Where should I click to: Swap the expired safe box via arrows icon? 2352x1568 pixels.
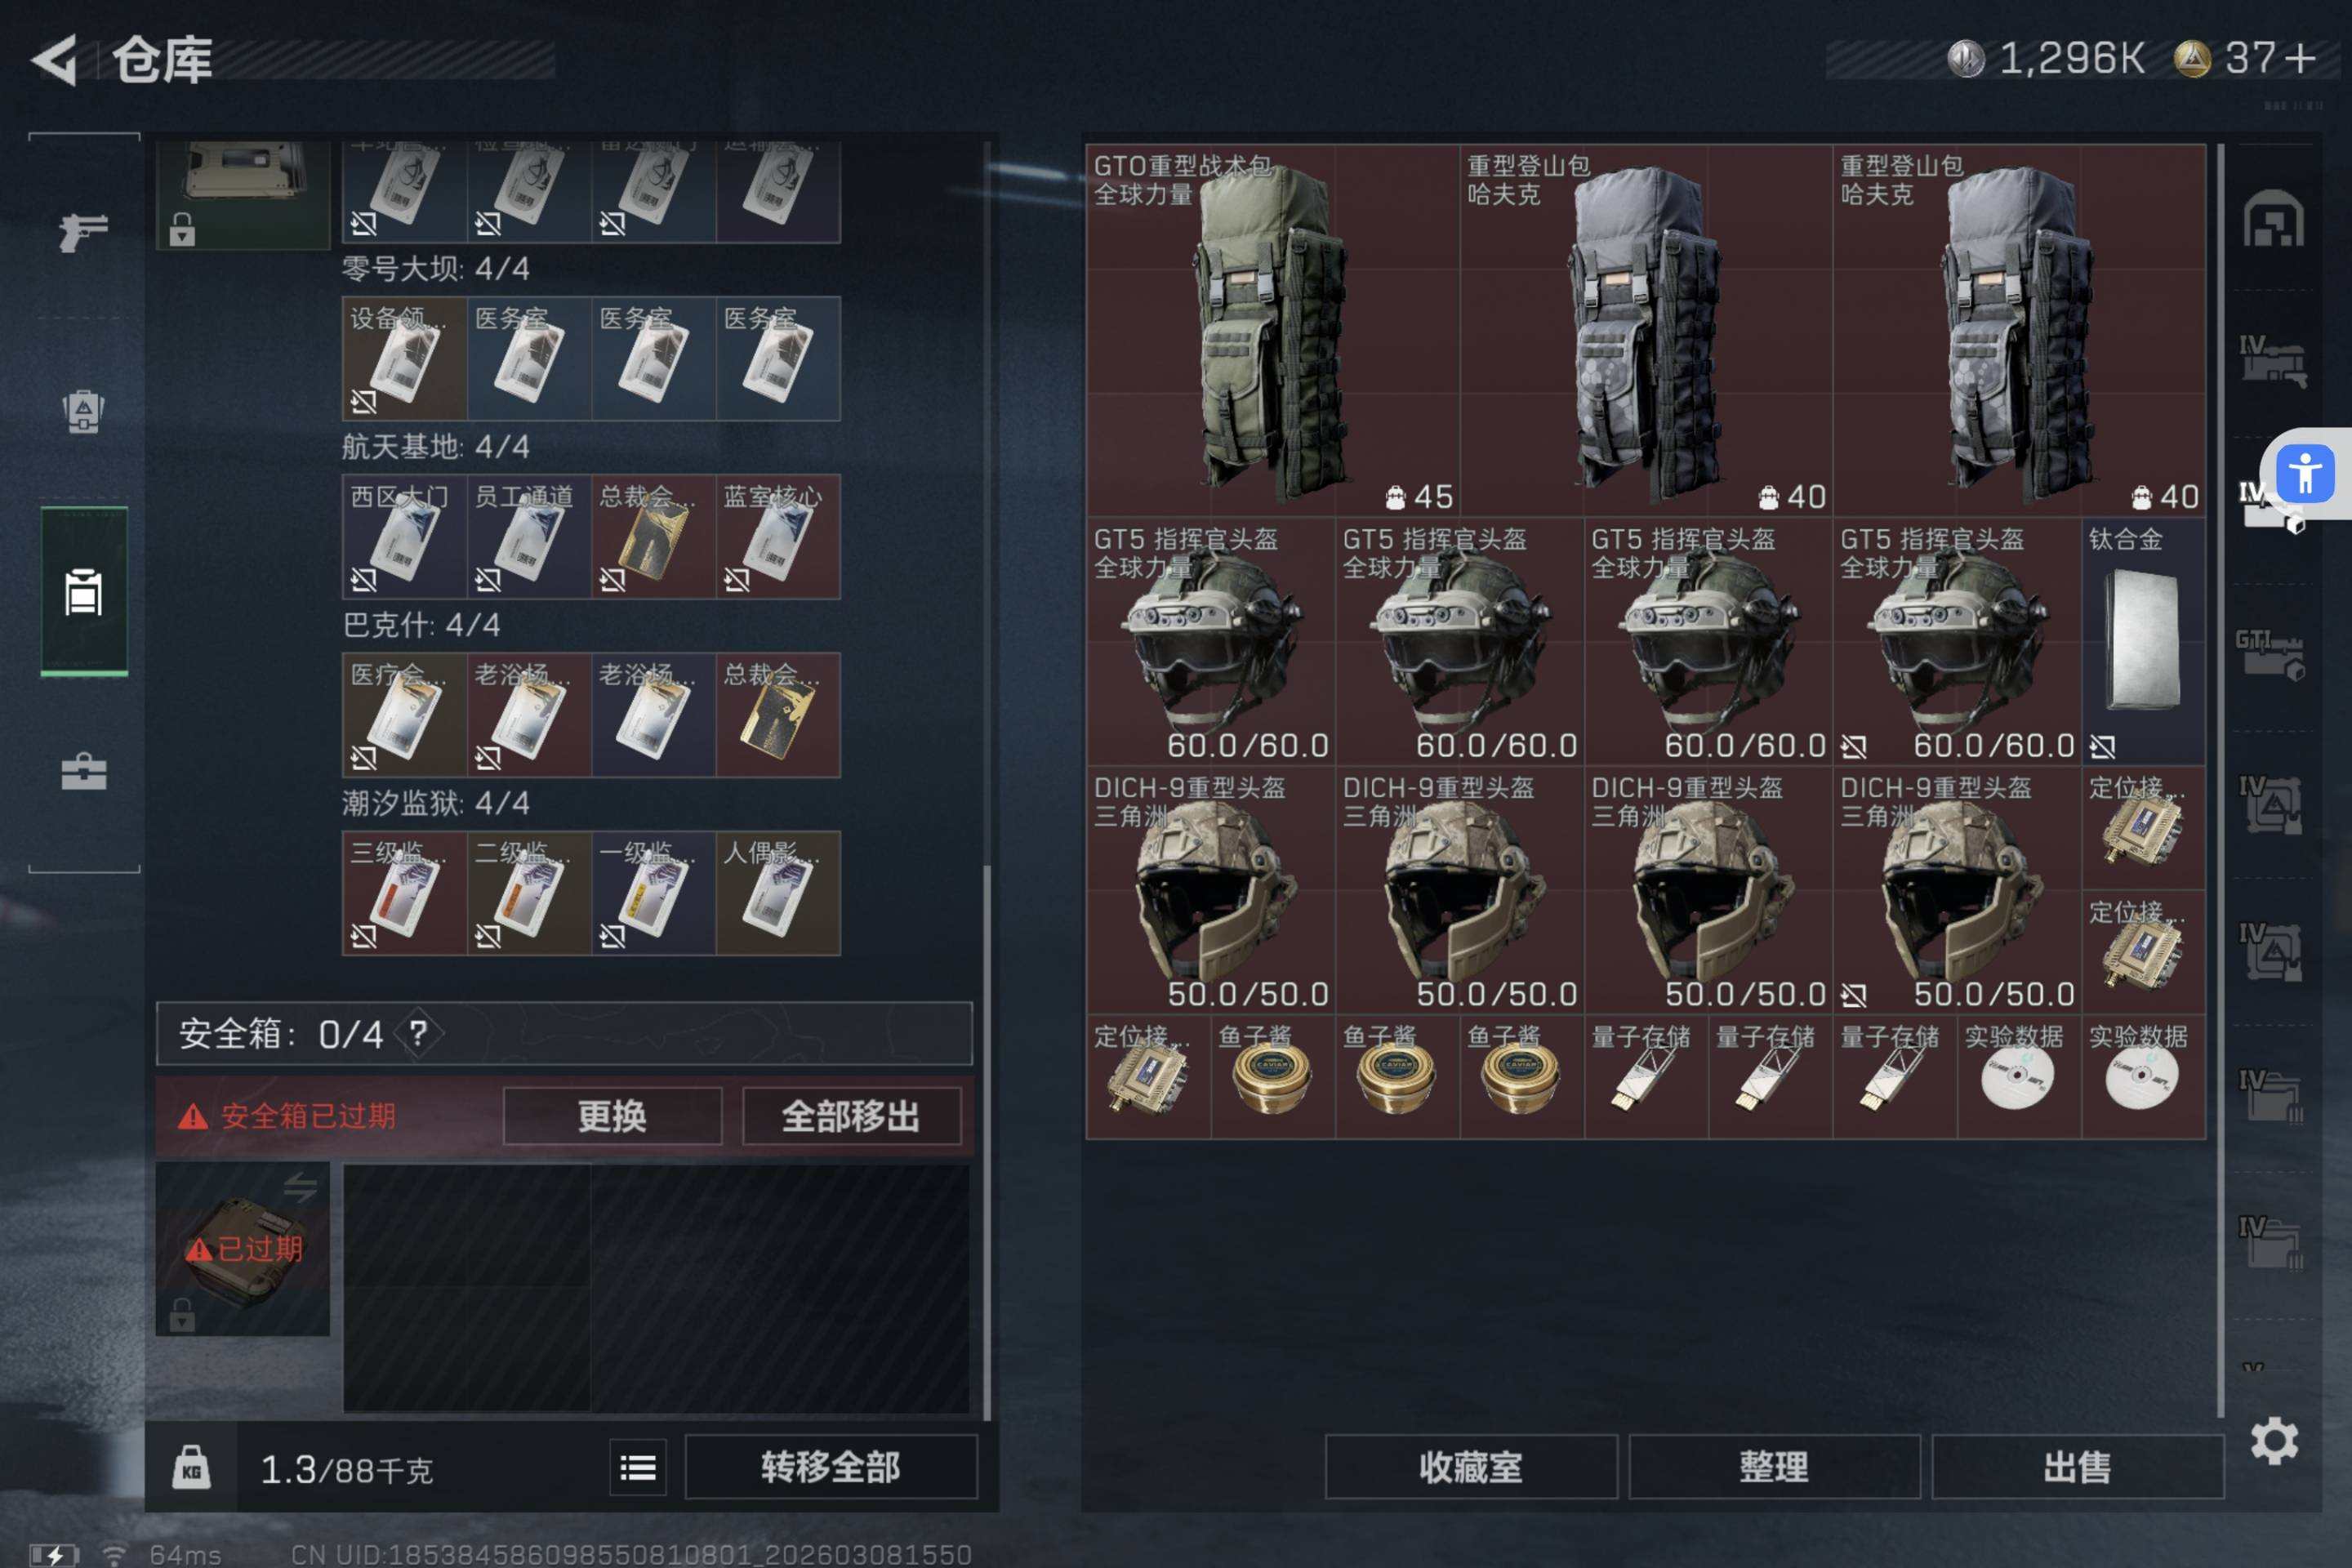click(x=300, y=1187)
